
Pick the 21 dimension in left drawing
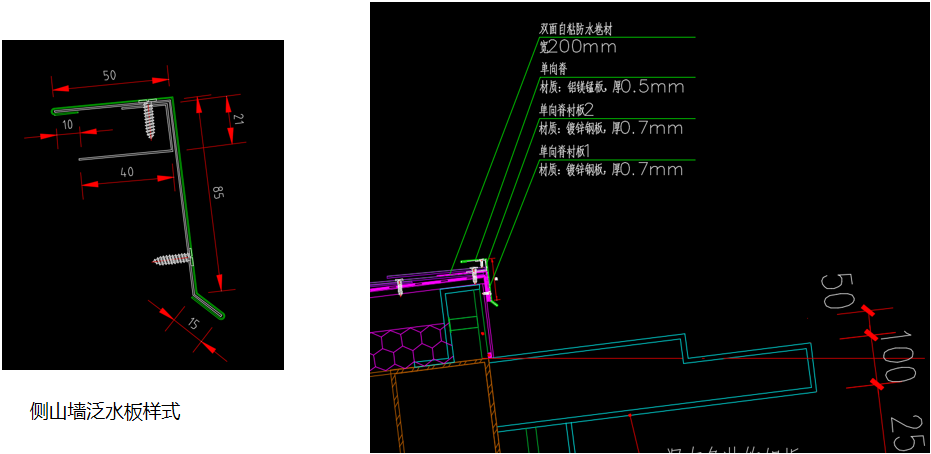point(237,120)
